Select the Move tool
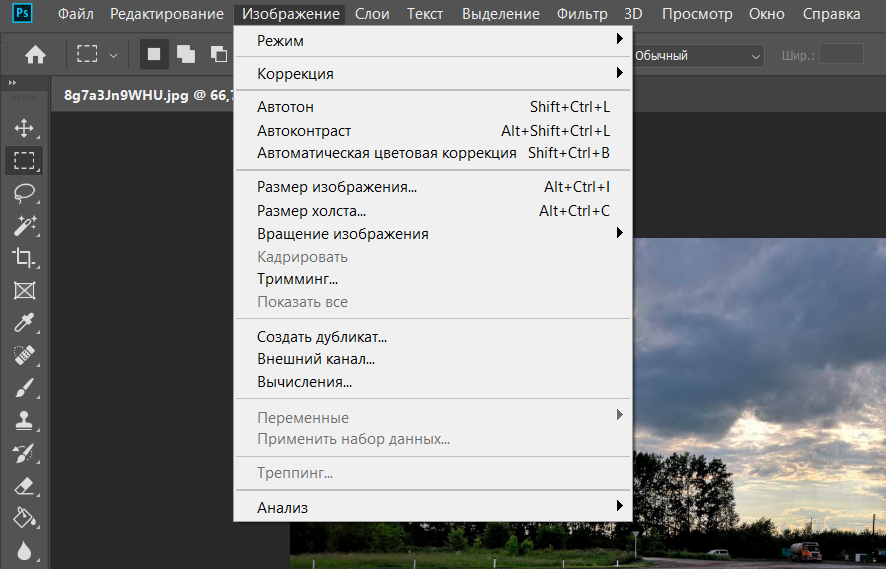 point(24,128)
